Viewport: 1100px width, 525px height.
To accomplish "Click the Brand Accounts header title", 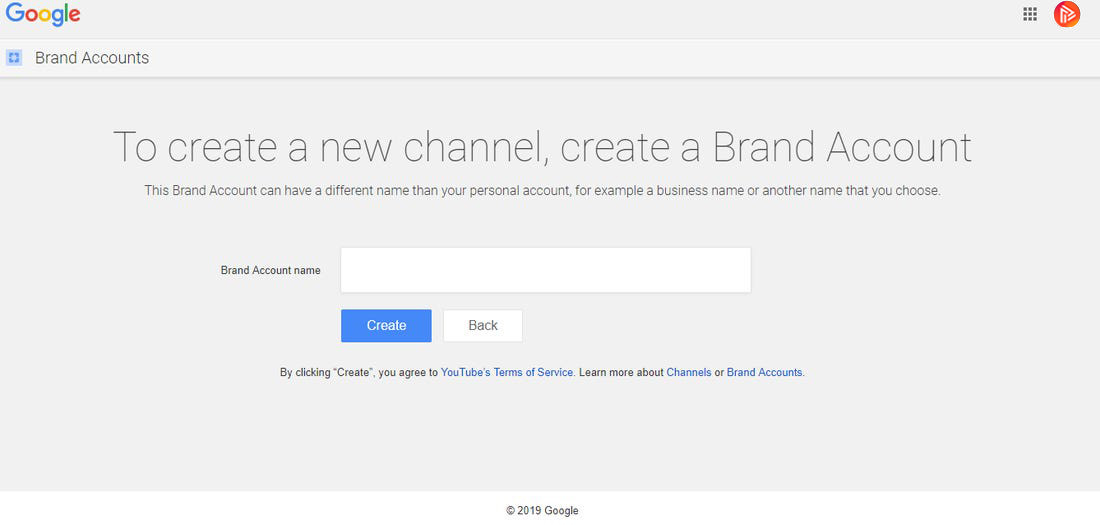I will pyautogui.click(x=92, y=58).
